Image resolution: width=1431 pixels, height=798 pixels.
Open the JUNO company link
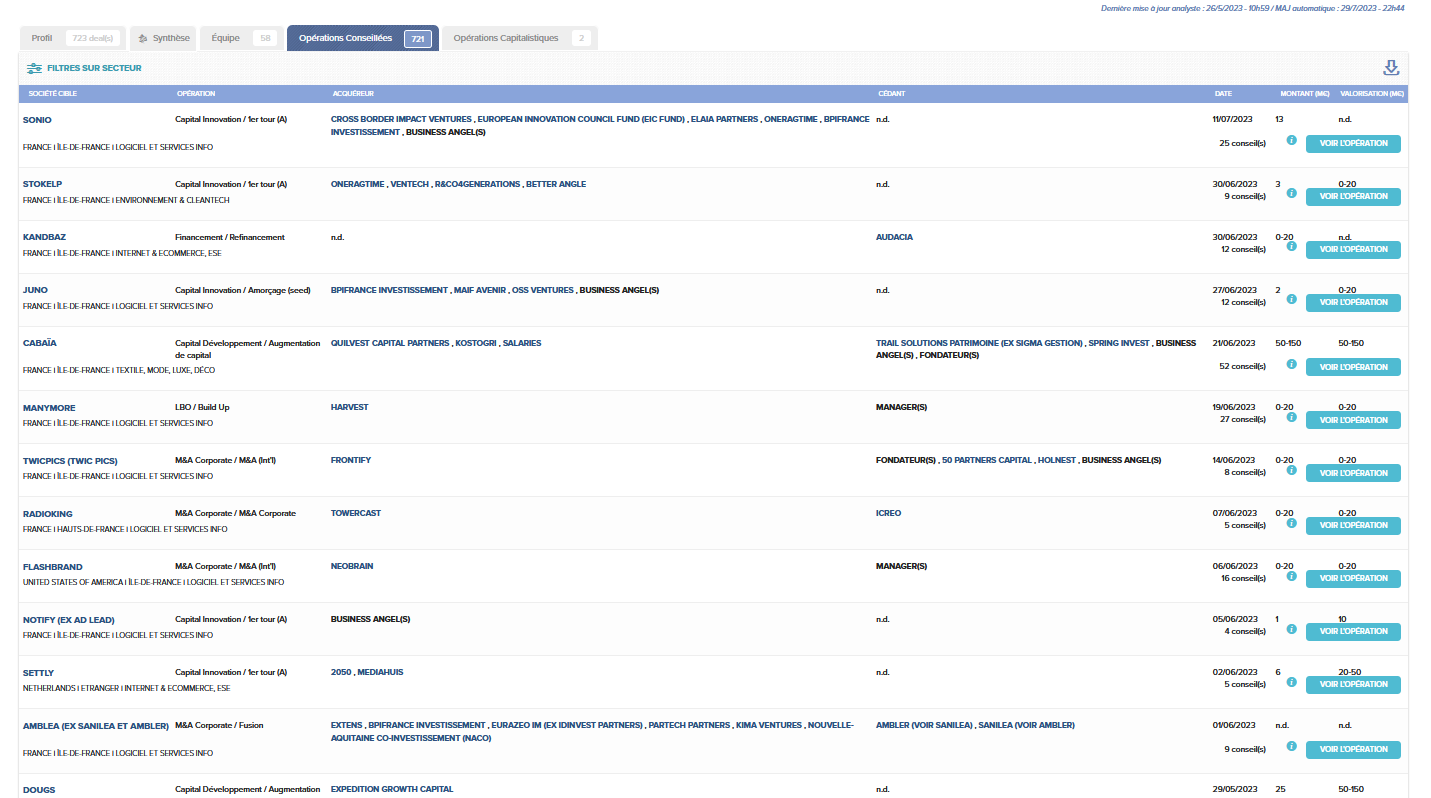pos(35,291)
